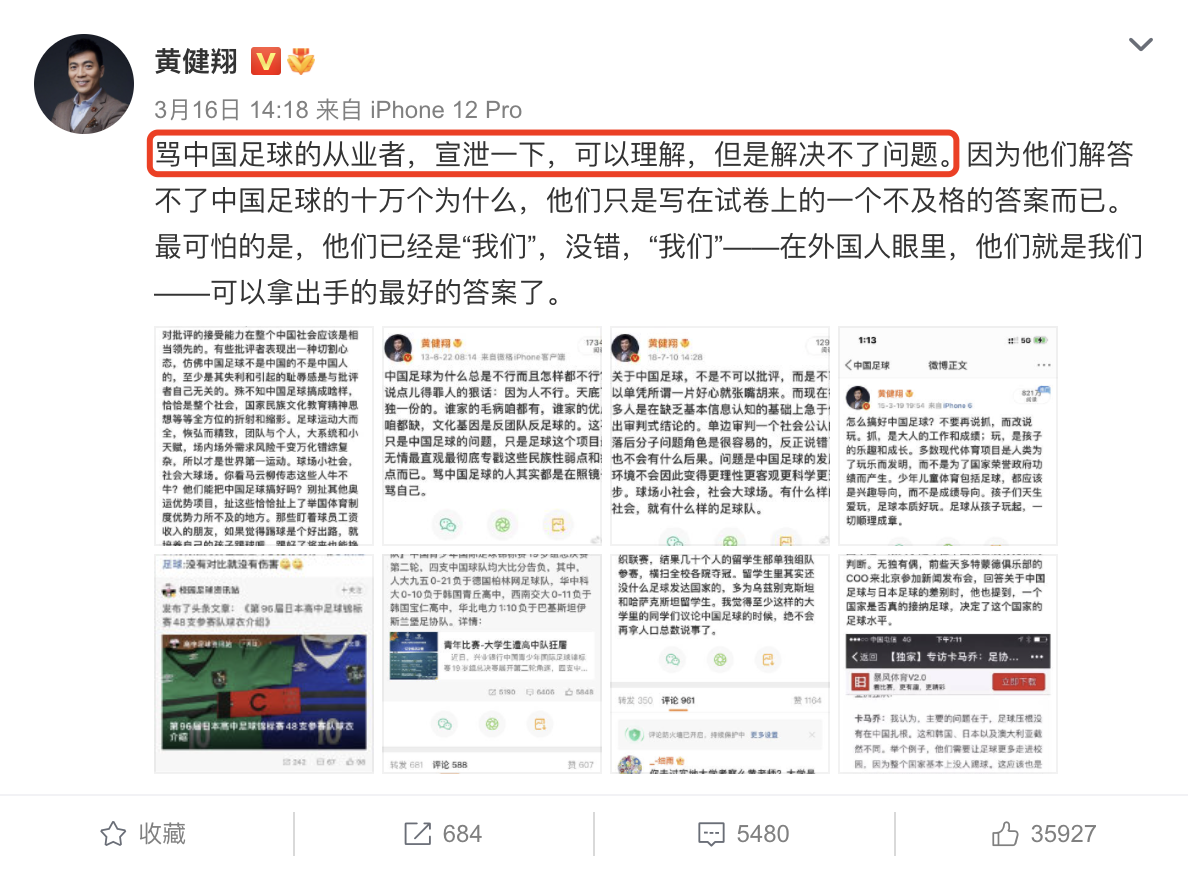1188x870 pixels.
Task: Click the red-highlighted first sentence of post
Action: 553,154
